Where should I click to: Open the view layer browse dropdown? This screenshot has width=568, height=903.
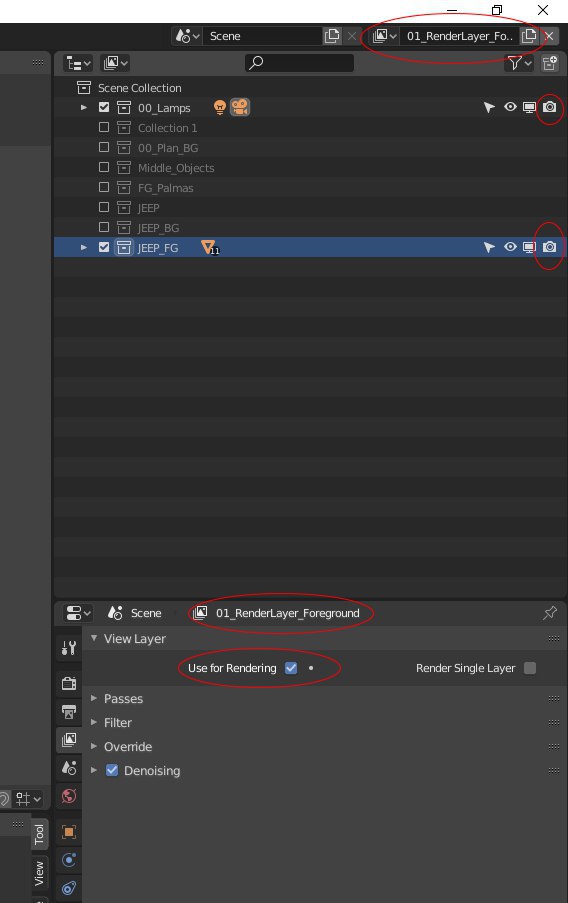click(385, 36)
